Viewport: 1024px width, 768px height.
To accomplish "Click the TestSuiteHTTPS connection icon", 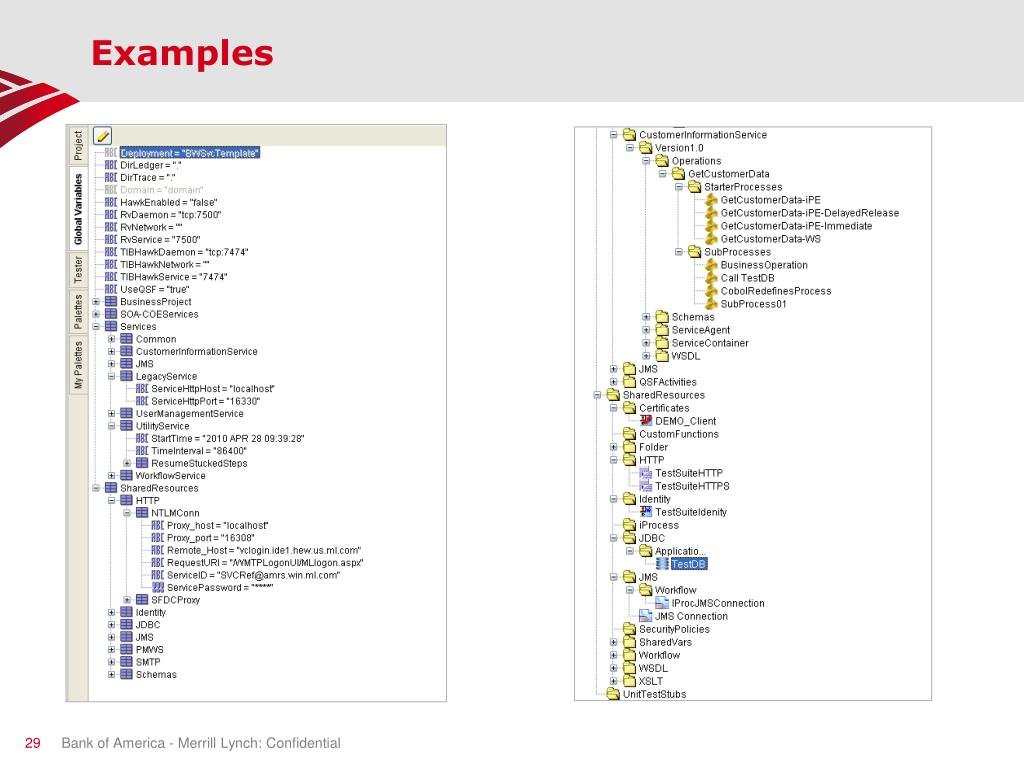I will [646, 486].
